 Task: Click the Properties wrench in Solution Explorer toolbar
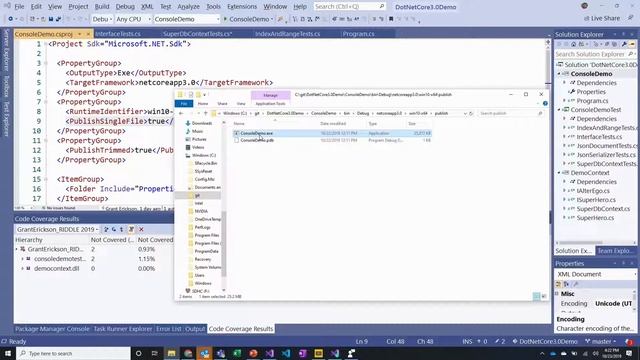point(624,44)
